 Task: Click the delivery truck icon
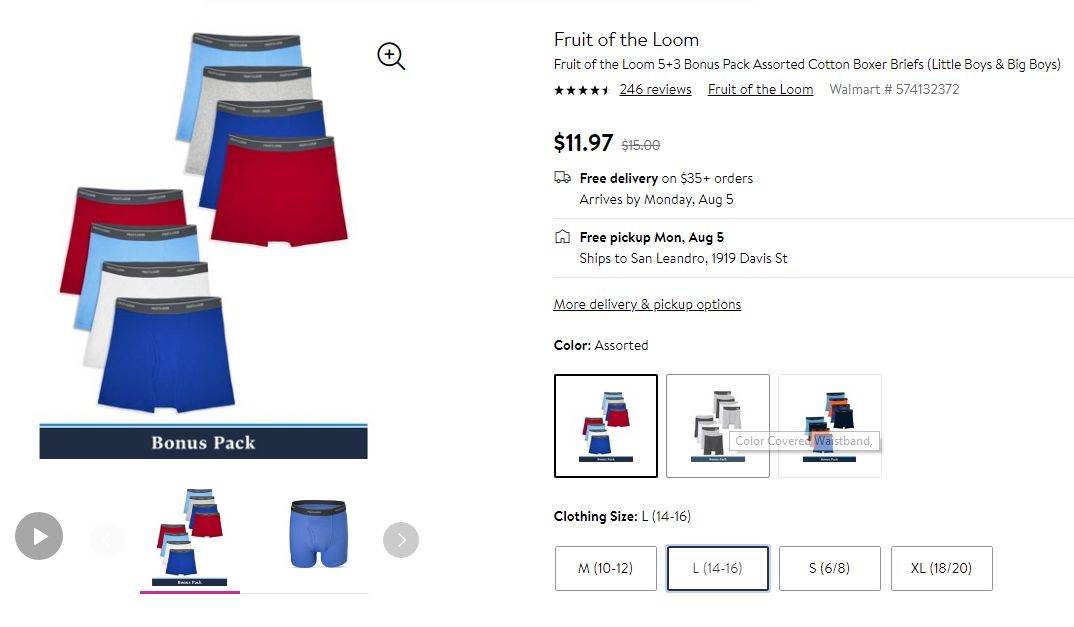tap(562, 177)
